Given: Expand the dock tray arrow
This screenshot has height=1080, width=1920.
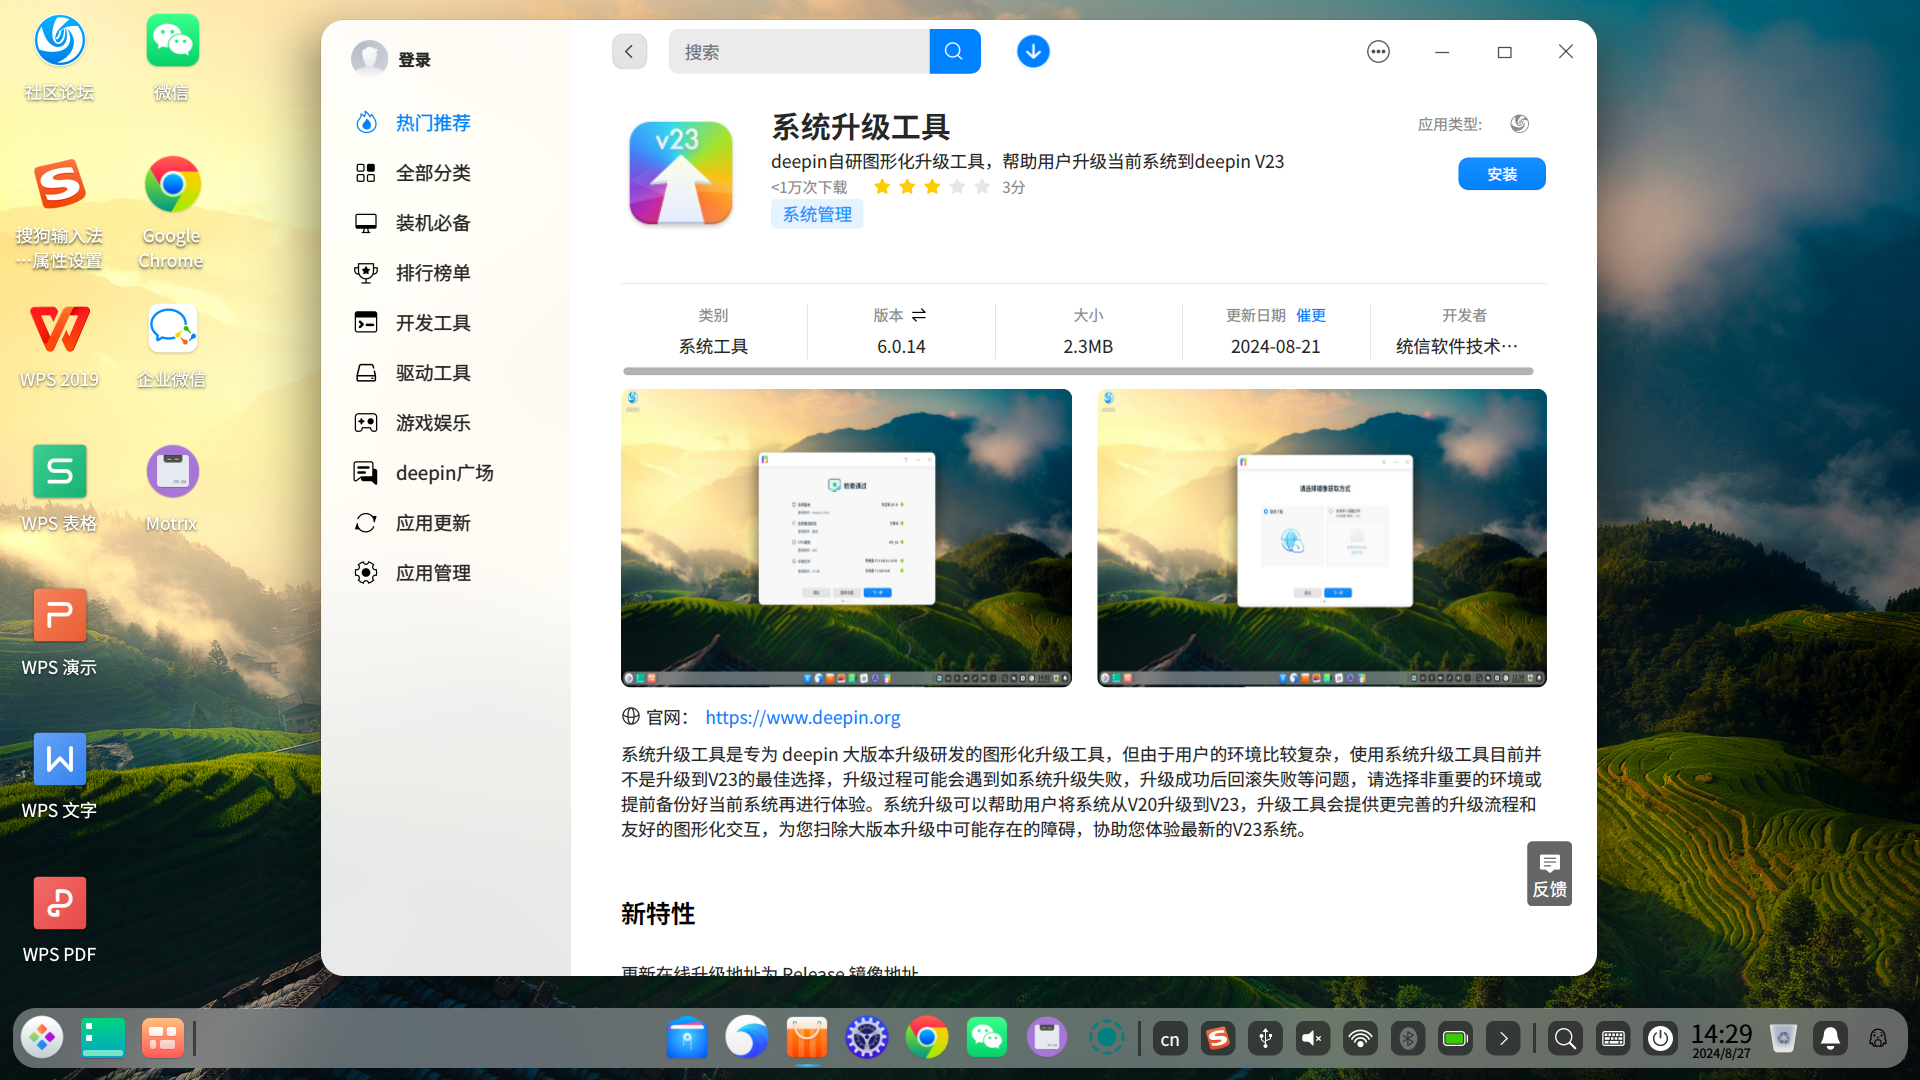Looking at the screenshot, I should (x=1503, y=1039).
